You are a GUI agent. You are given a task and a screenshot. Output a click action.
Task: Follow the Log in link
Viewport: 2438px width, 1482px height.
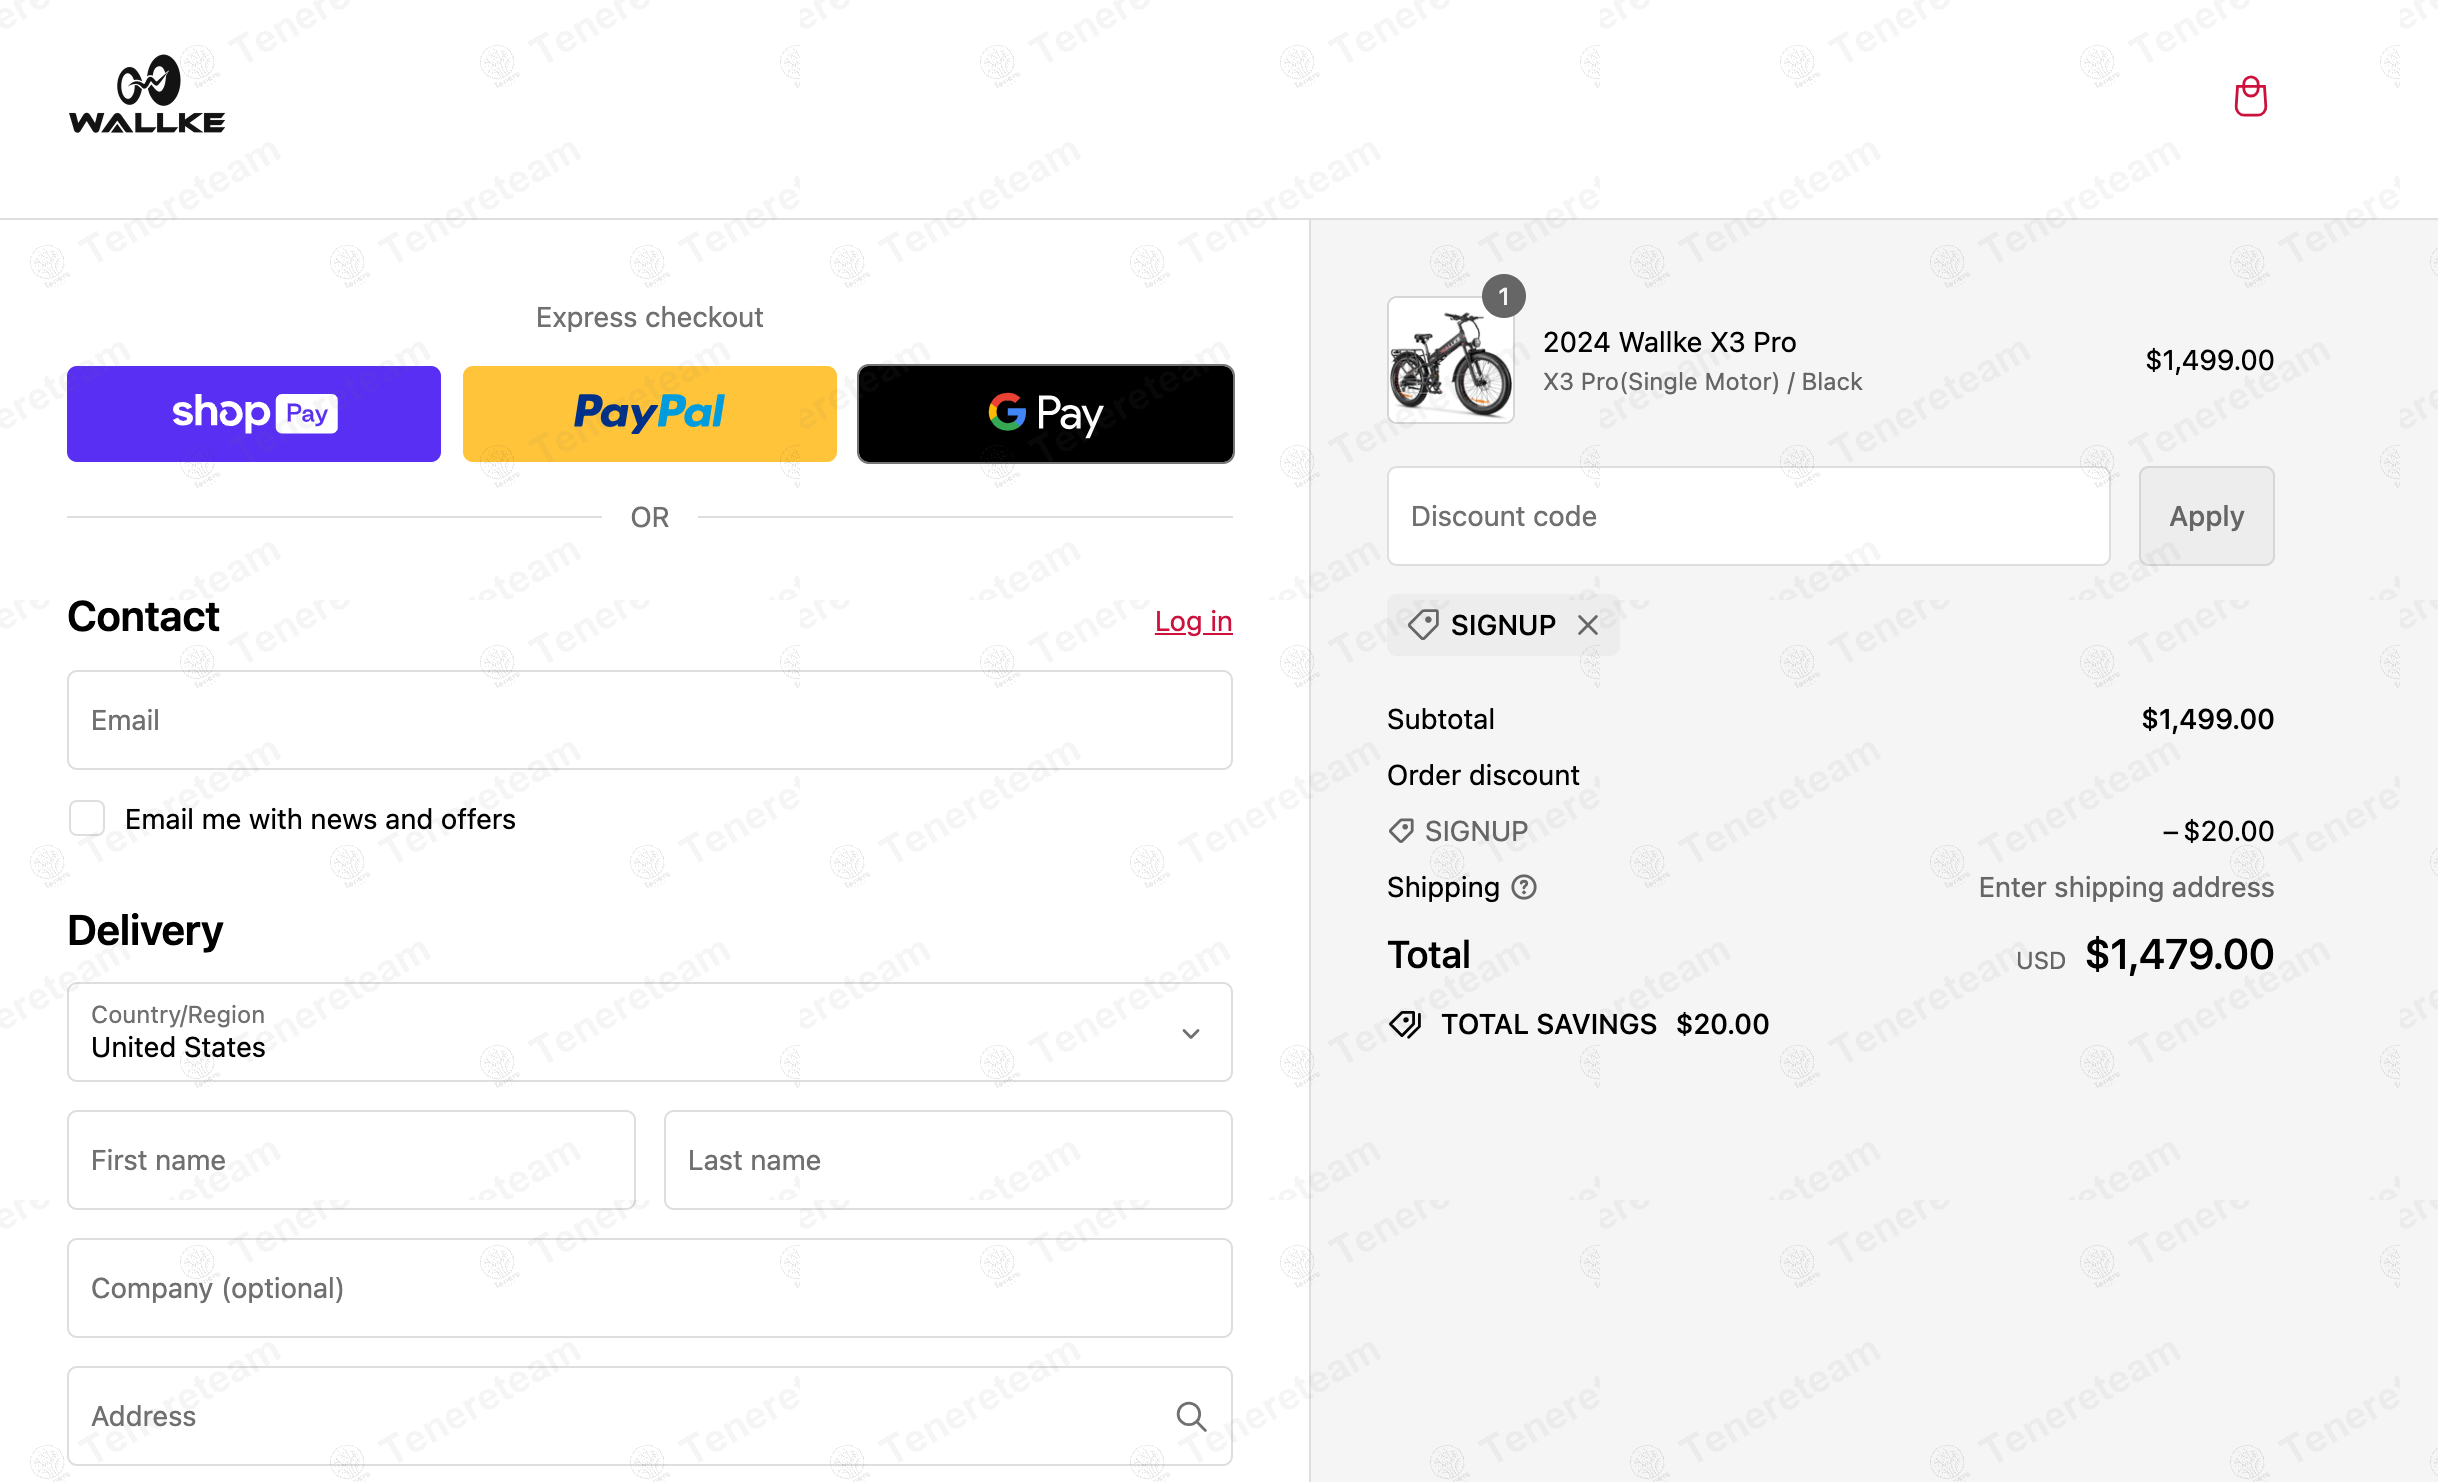pos(1193,621)
